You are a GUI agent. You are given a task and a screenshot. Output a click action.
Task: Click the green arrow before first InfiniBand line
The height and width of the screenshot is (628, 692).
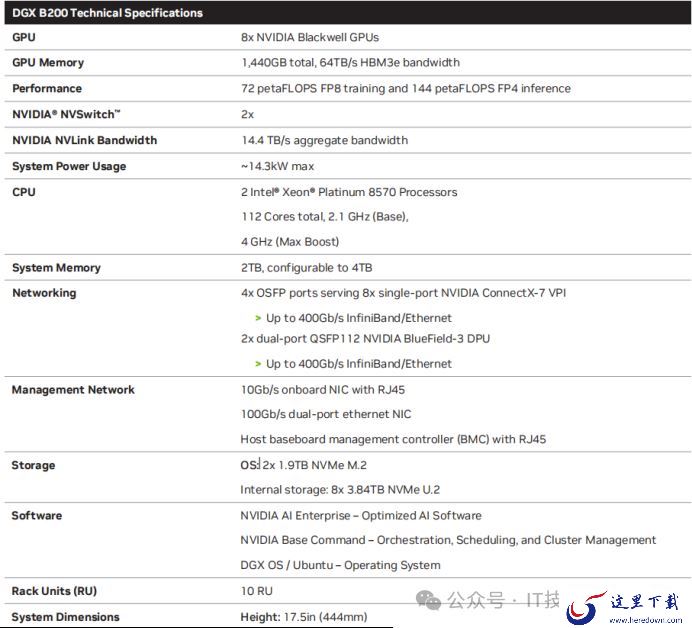[258, 318]
